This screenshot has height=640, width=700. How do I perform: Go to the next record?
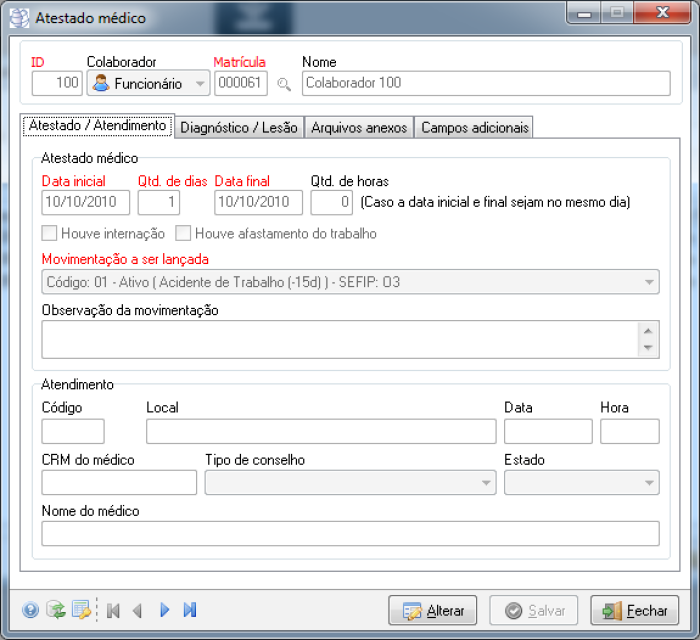pyautogui.click(x=164, y=610)
